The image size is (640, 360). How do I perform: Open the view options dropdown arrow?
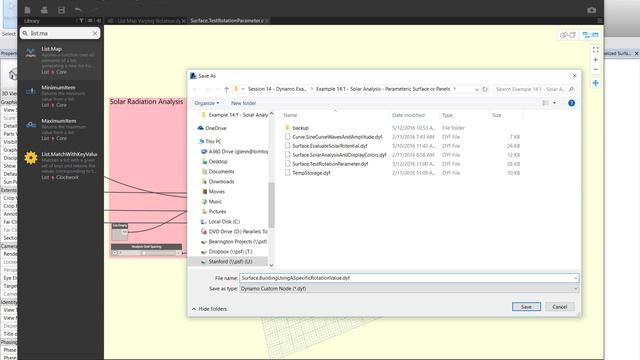[x=554, y=103]
